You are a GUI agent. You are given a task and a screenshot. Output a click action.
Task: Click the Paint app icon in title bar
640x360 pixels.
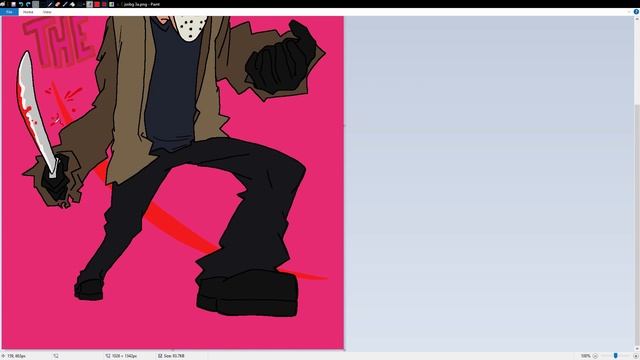tap(3, 4)
